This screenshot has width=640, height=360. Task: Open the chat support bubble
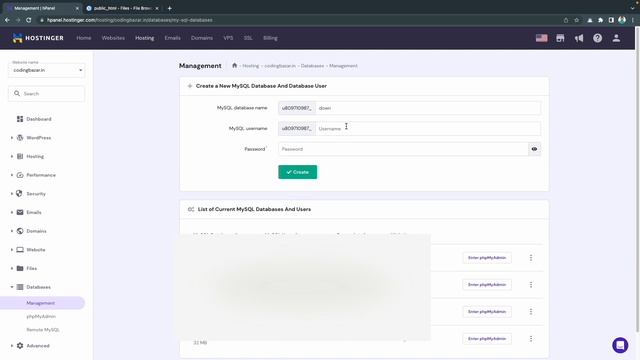point(620,345)
